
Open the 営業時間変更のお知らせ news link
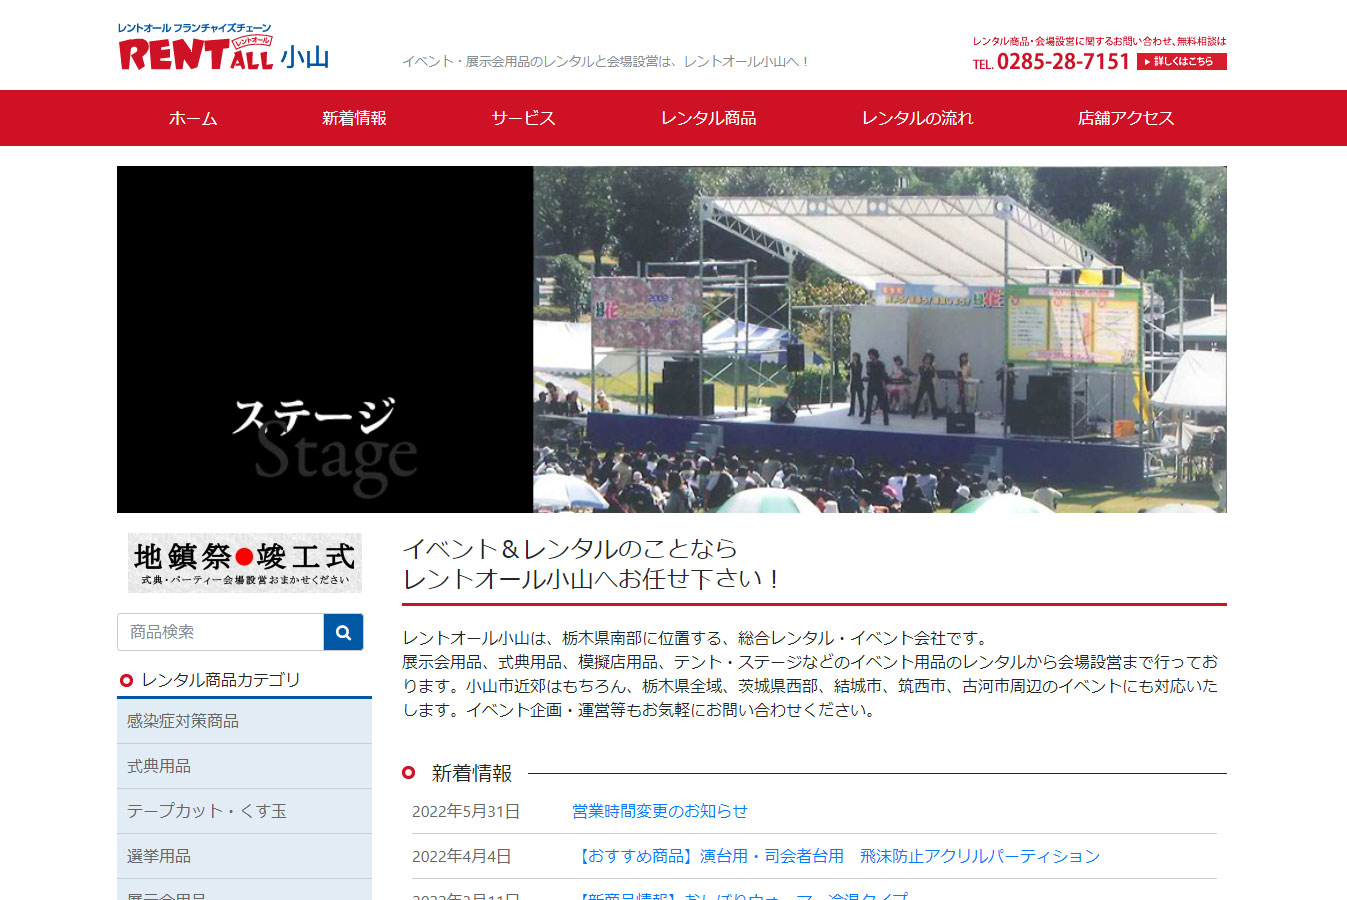coord(659,811)
